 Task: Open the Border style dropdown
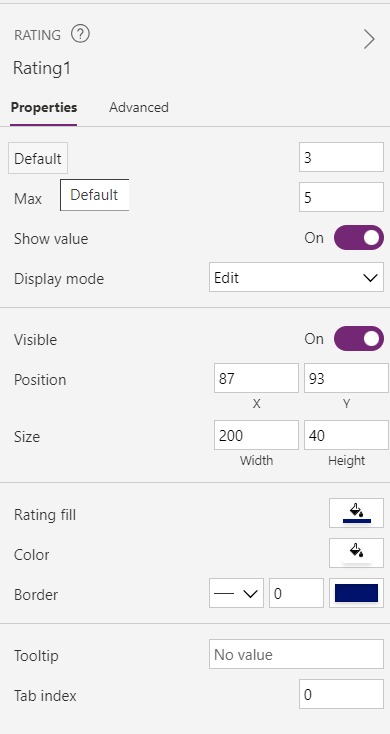236,593
